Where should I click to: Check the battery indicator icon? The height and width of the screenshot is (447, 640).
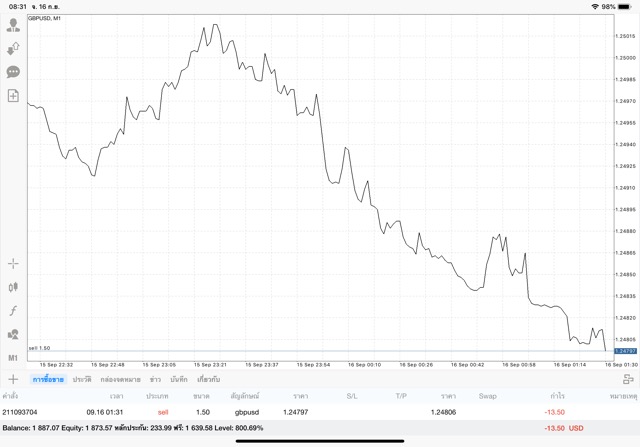pos(624,7)
